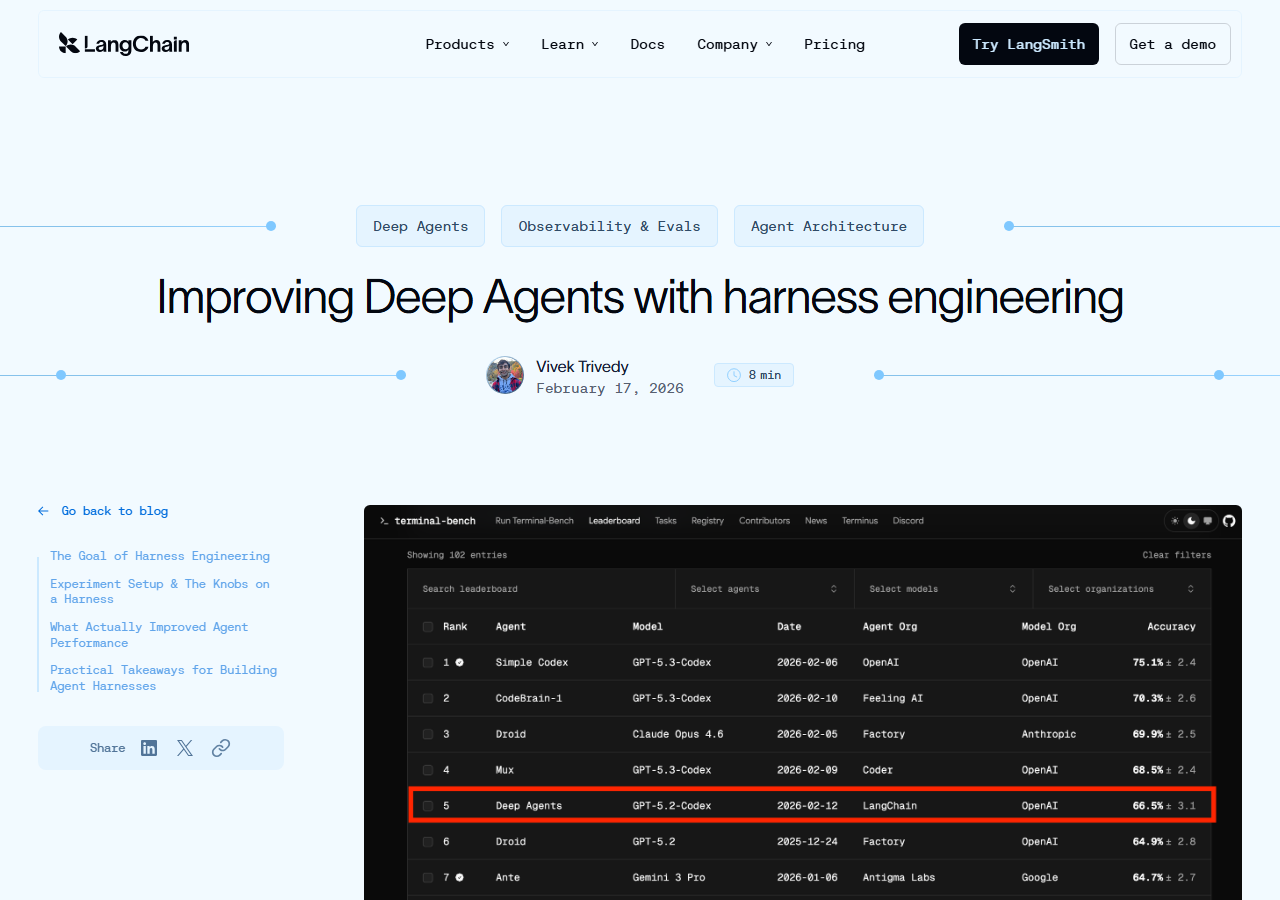Click the left arrow beside Go back to blog
This screenshot has width=1280, height=900.
tap(43, 511)
